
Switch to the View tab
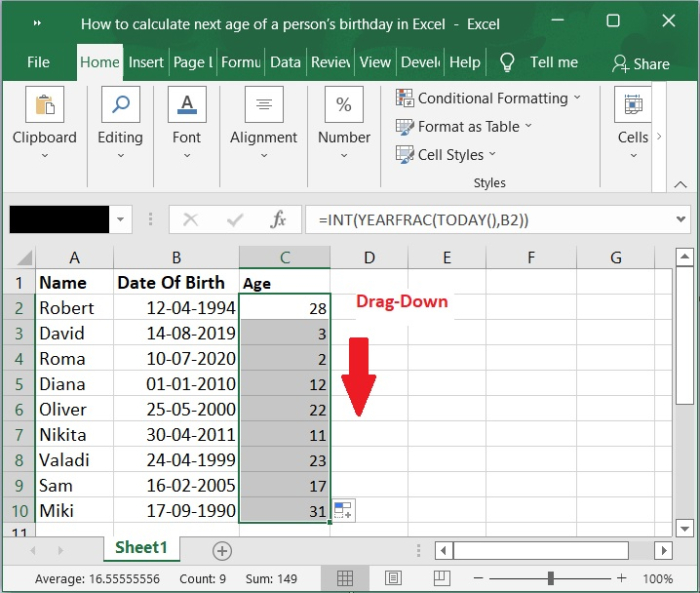[x=375, y=62]
